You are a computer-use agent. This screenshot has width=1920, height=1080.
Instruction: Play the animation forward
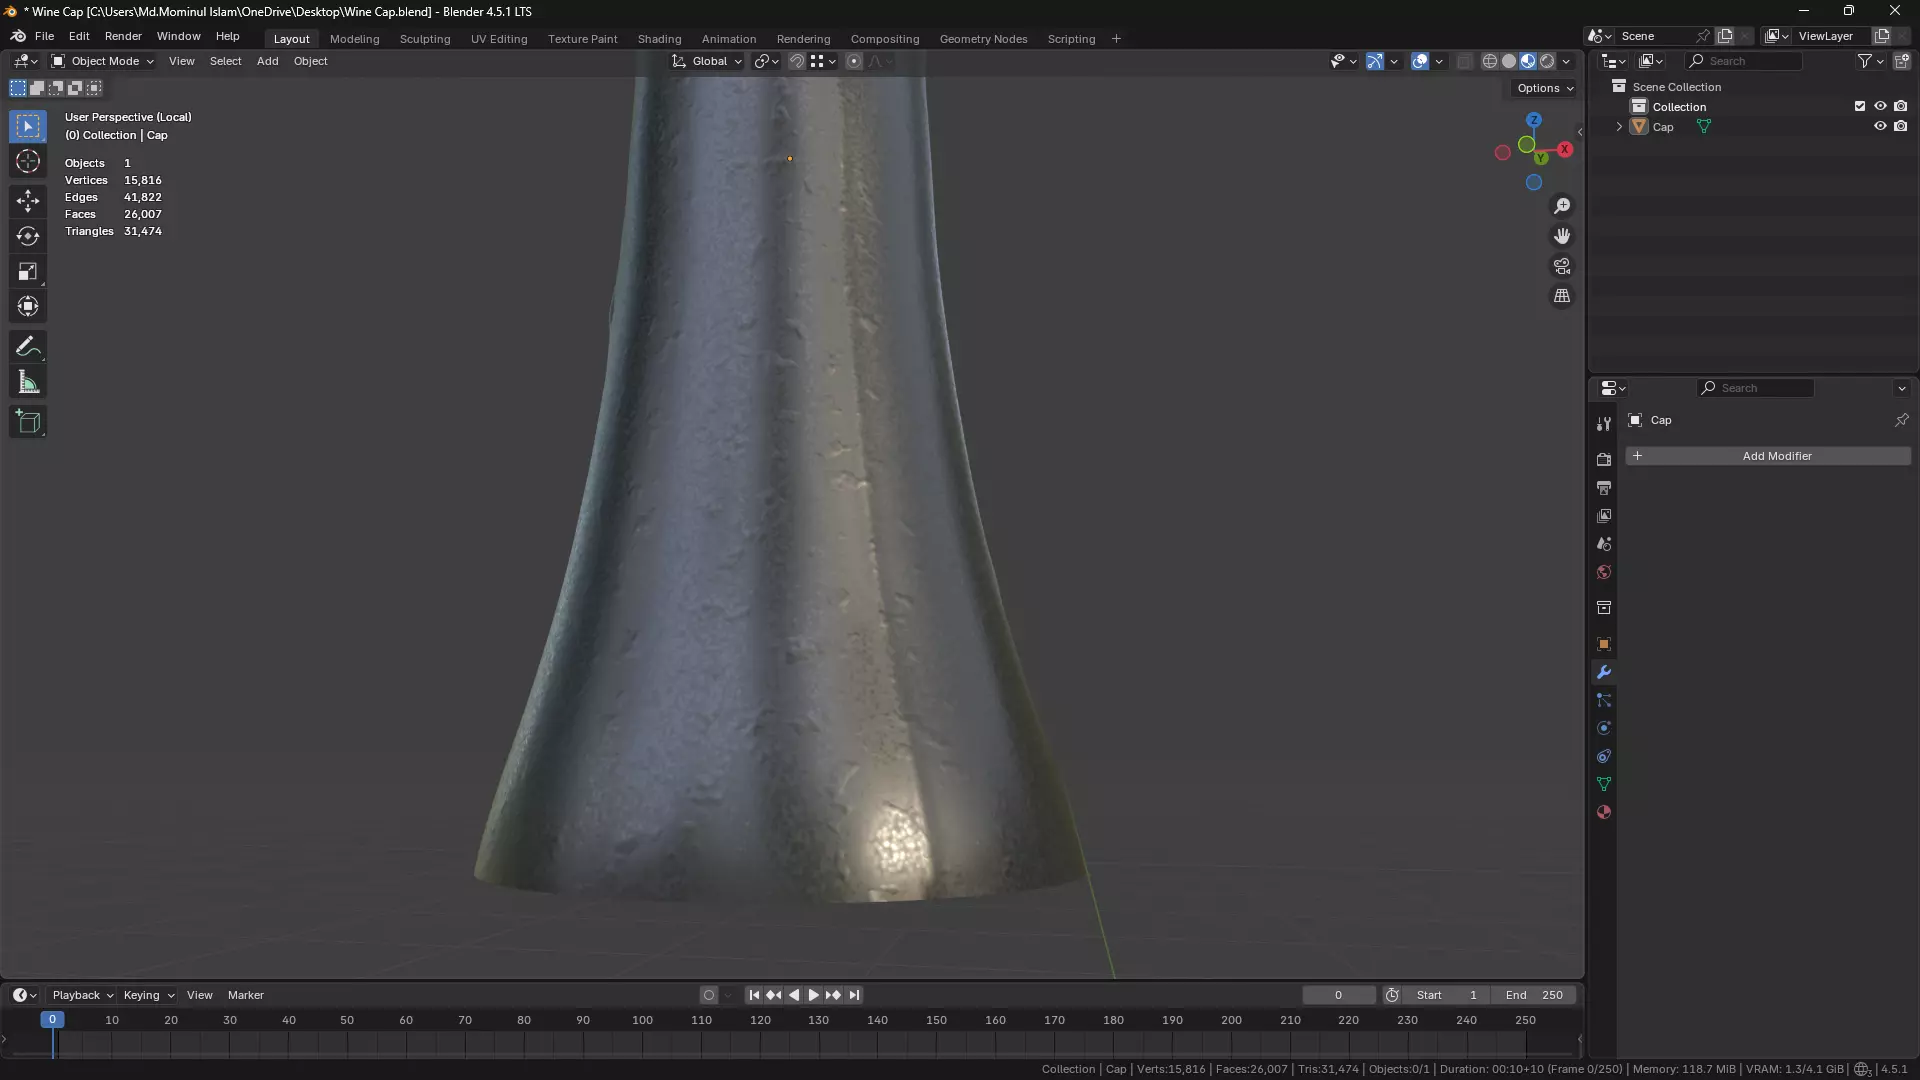pyautogui.click(x=813, y=995)
